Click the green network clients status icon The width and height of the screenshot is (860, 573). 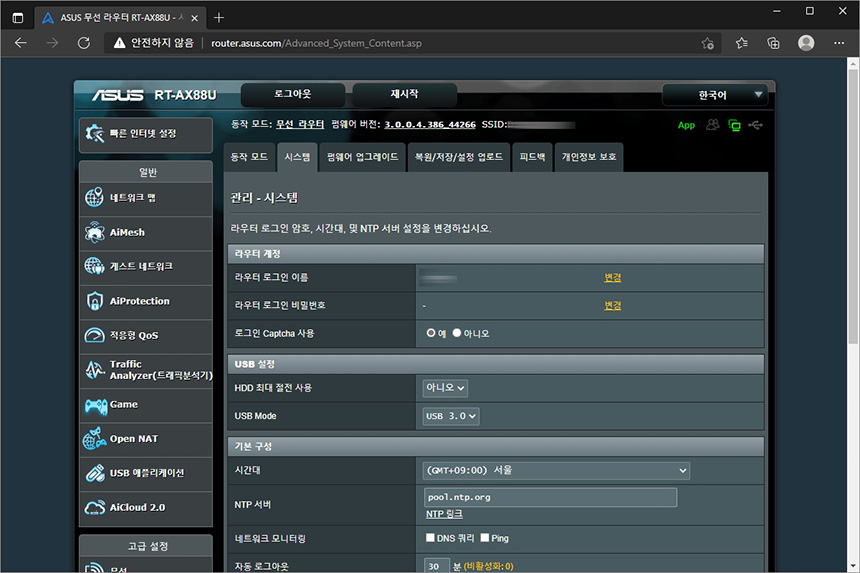[734, 125]
